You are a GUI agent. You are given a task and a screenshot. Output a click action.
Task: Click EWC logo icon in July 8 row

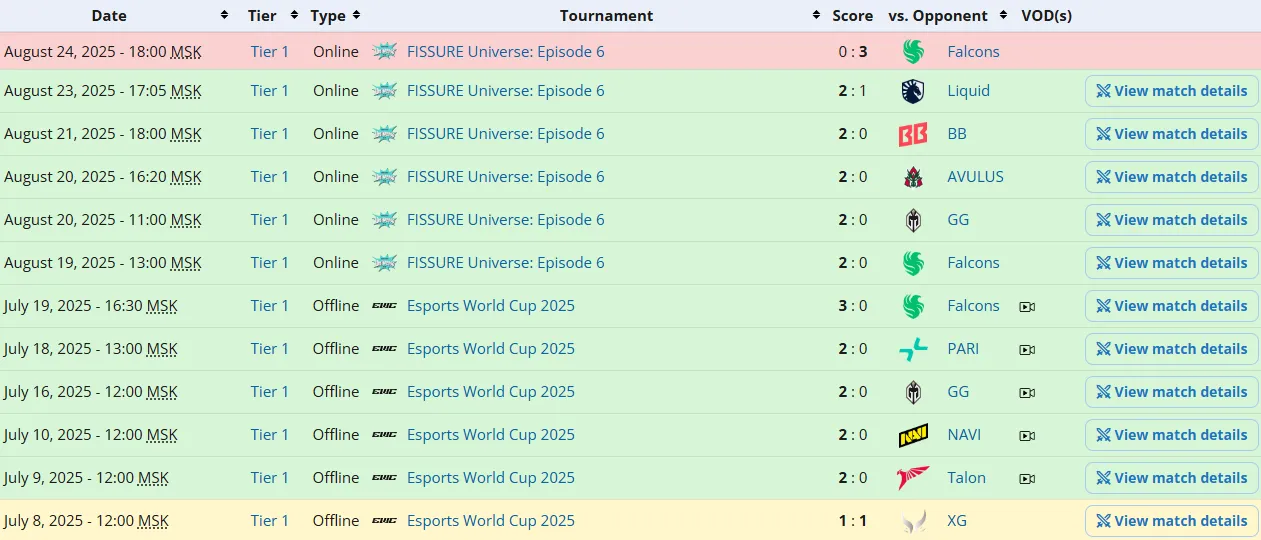384,521
